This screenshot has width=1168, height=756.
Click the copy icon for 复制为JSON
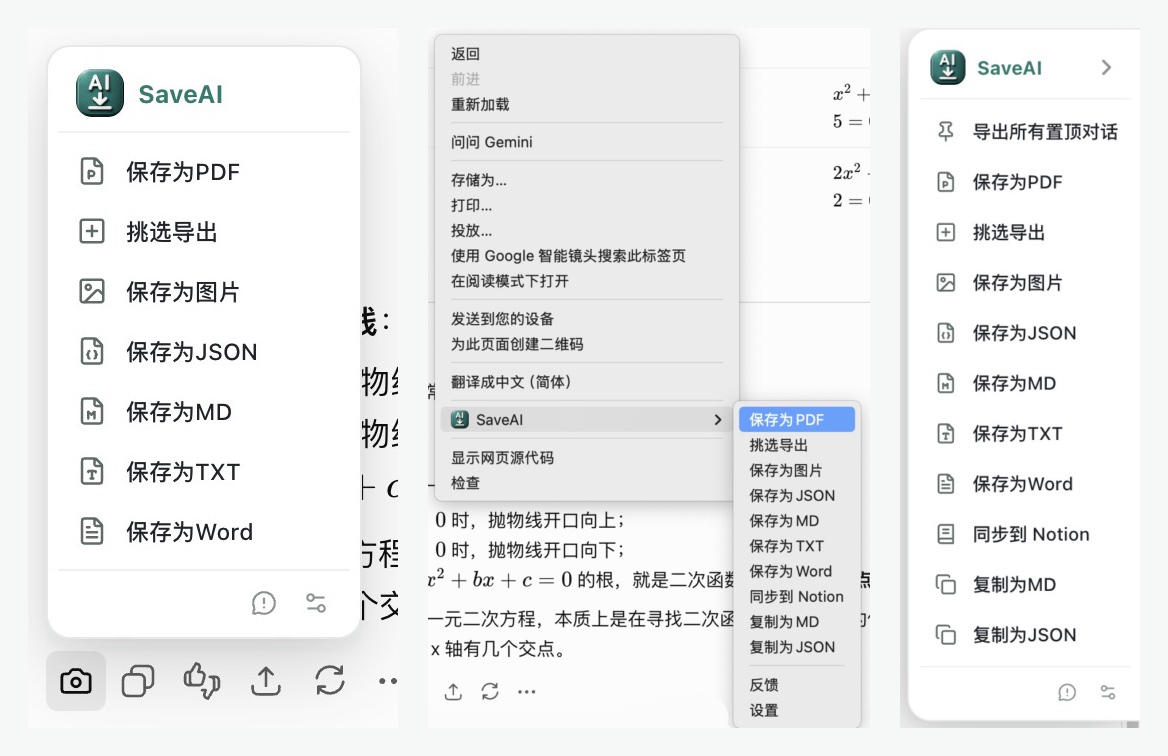(x=945, y=635)
